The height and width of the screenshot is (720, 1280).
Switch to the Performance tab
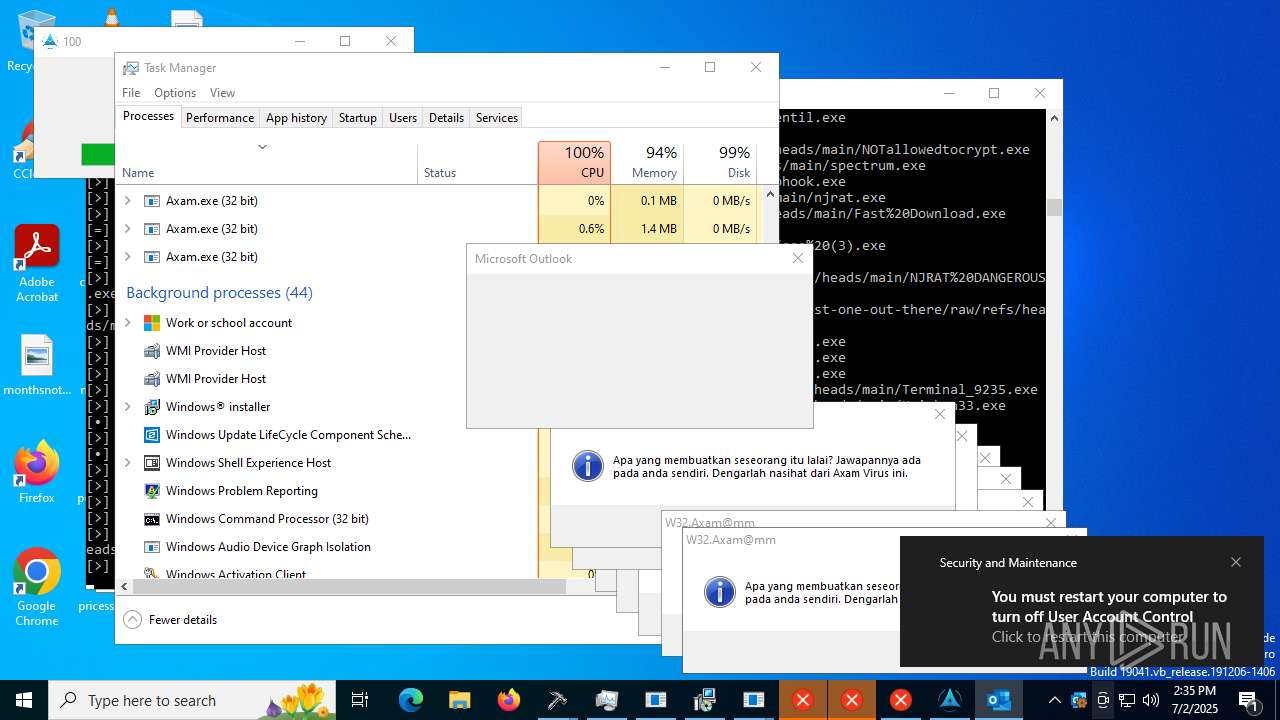coord(220,117)
